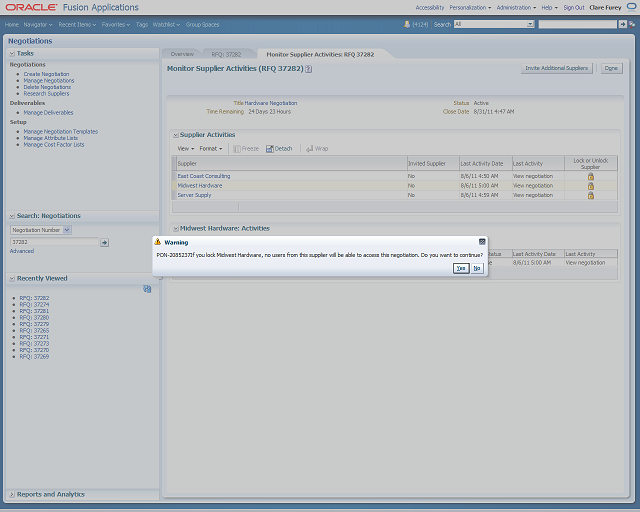Click the negotiation number input field
Viewport: 640px width, 512px height.
[x=54, y=242]
